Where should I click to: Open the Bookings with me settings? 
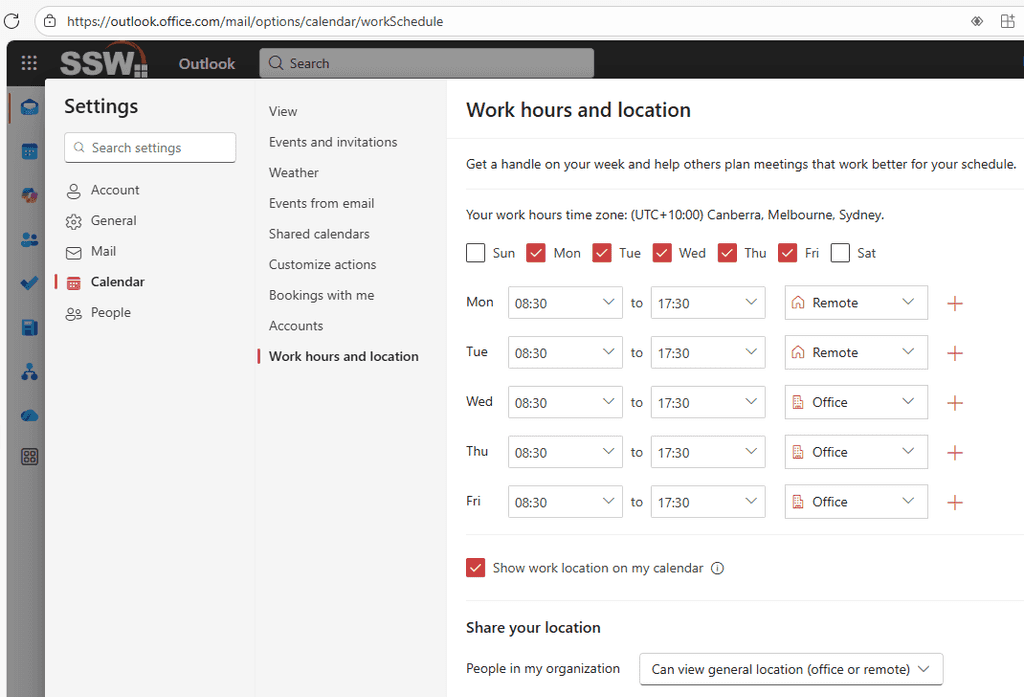point(321,295)
